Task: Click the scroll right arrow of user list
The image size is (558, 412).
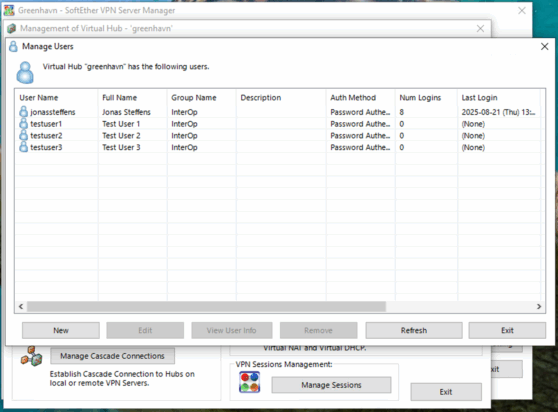Action: click(539, 306)
